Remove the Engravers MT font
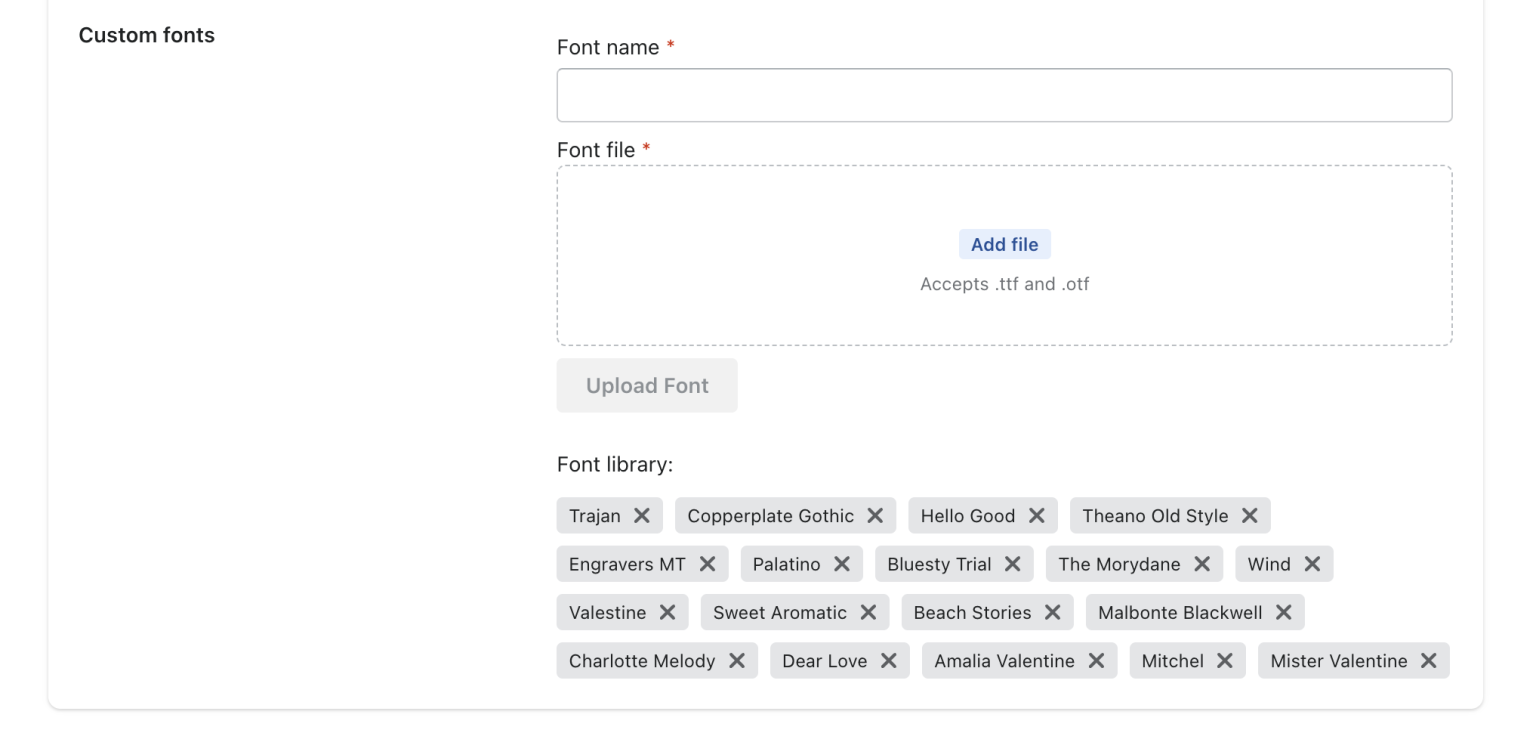 tap(710, 563)
